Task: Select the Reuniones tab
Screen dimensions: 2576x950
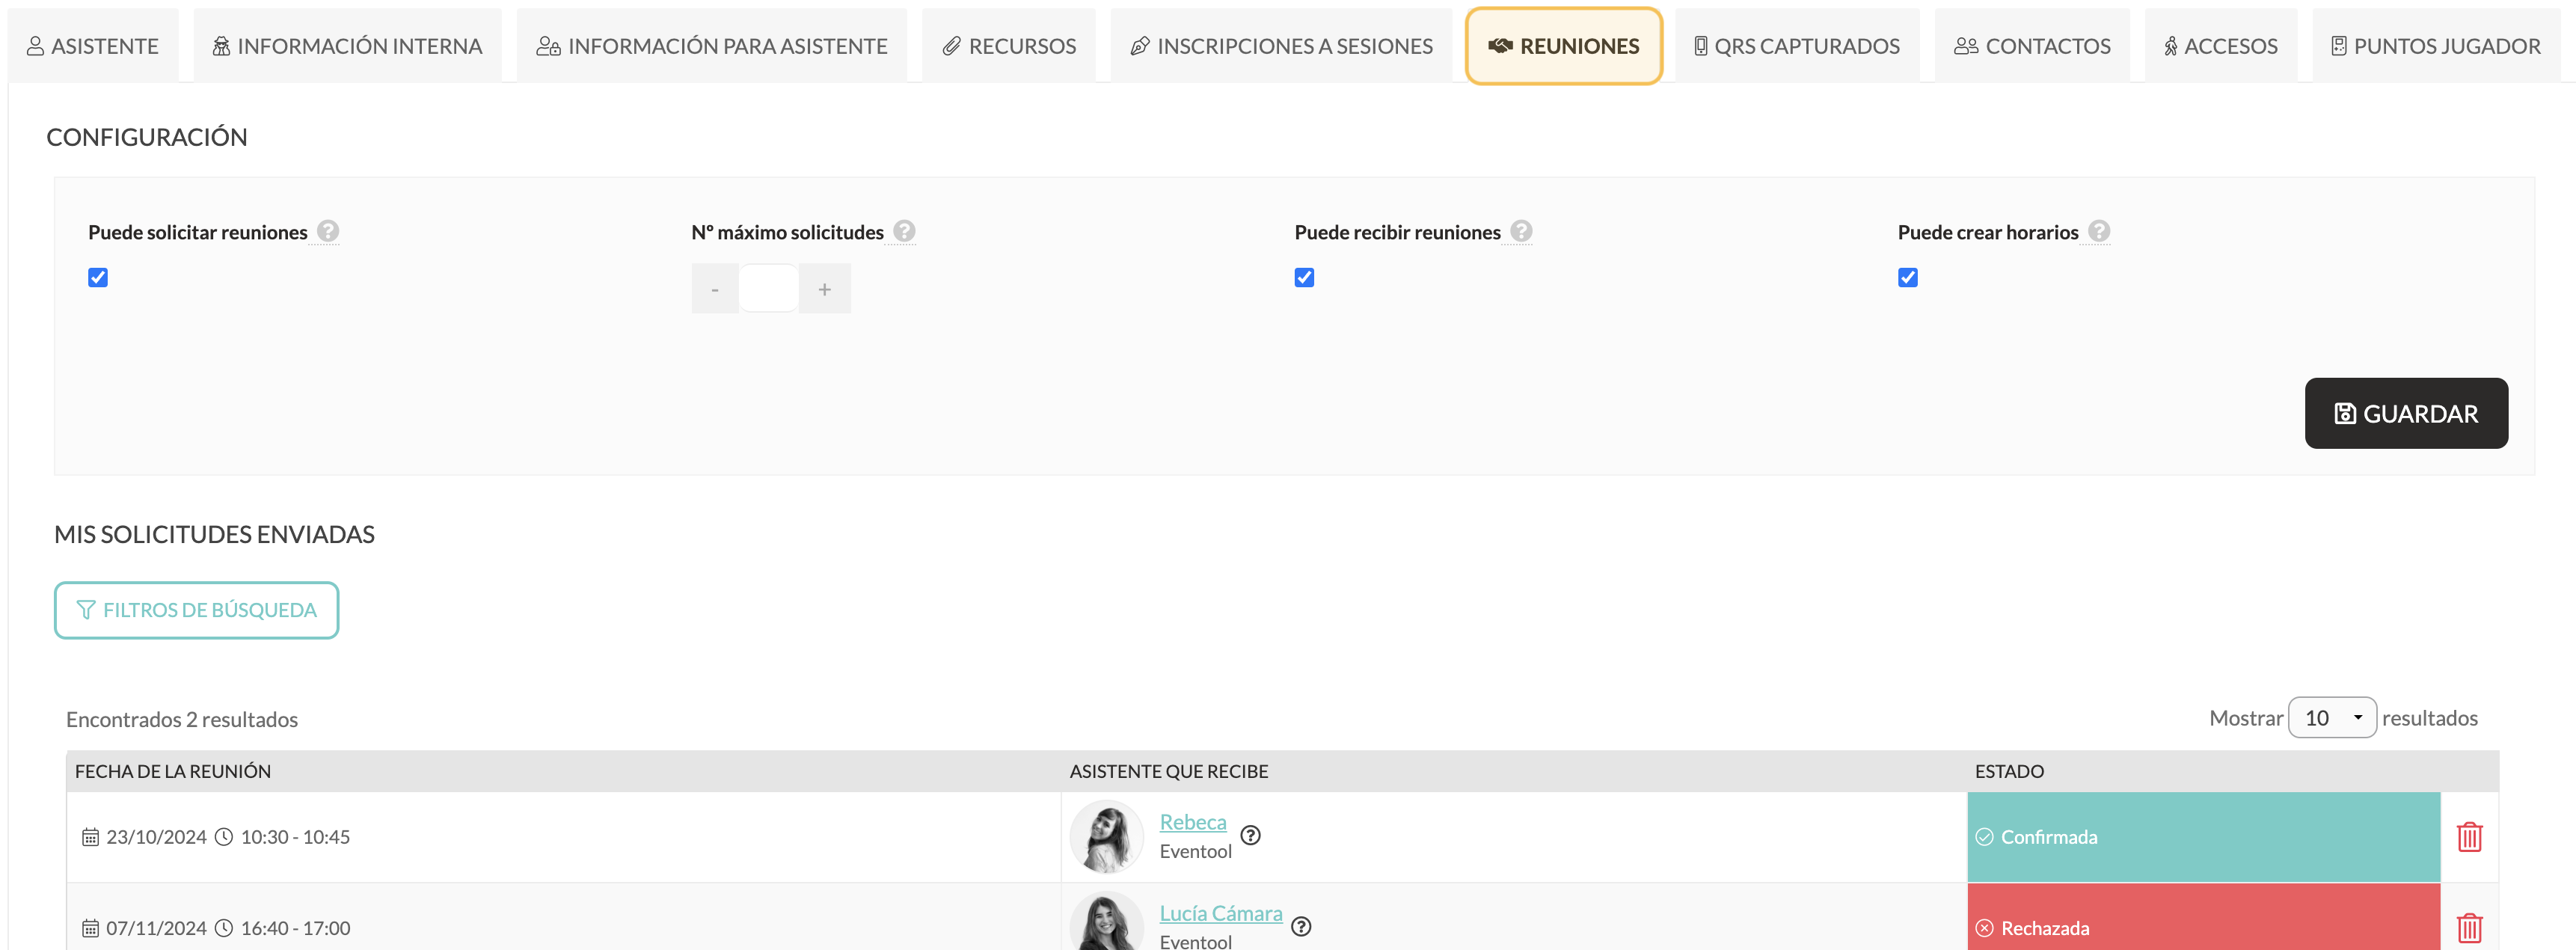Action: click(1564, 46)
